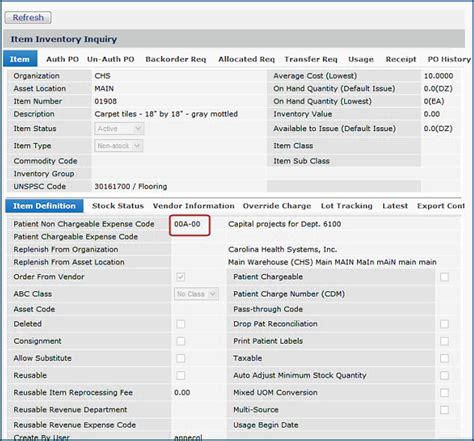The image size is (474, 441).
Task: Select the Lot Tracking tab
Action: (x=347, y=206)
